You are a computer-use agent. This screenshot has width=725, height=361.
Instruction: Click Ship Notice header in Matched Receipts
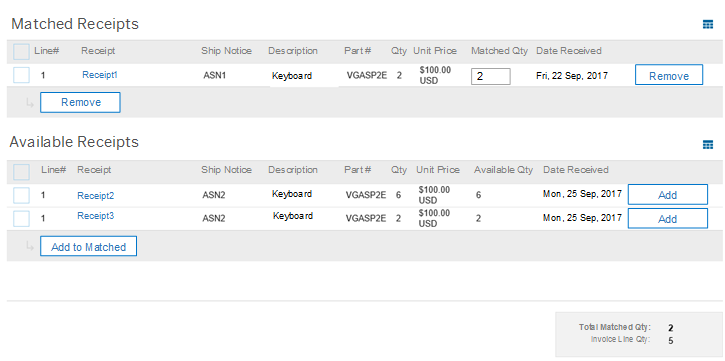227,51
